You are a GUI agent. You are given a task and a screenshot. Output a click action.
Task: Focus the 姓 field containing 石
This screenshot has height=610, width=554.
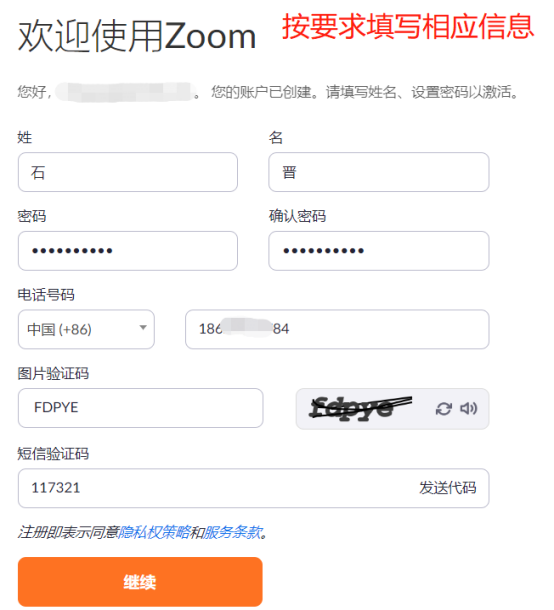(x=128, y=172)
